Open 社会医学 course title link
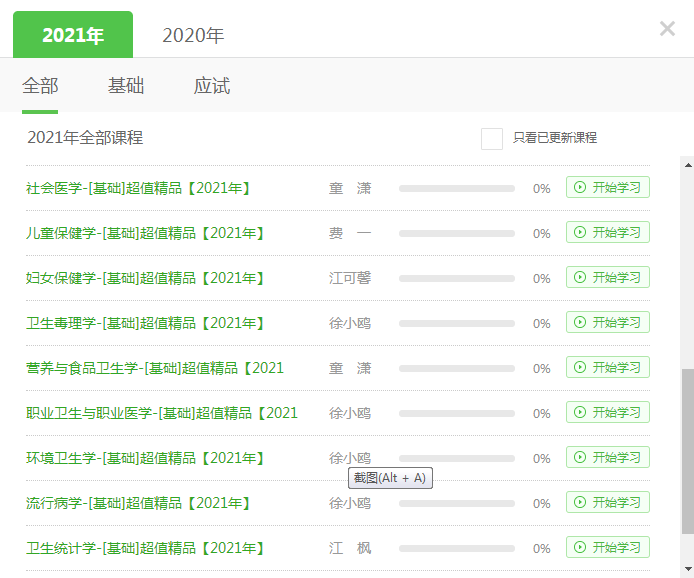 pyautogui.click(x=138, y=188)
